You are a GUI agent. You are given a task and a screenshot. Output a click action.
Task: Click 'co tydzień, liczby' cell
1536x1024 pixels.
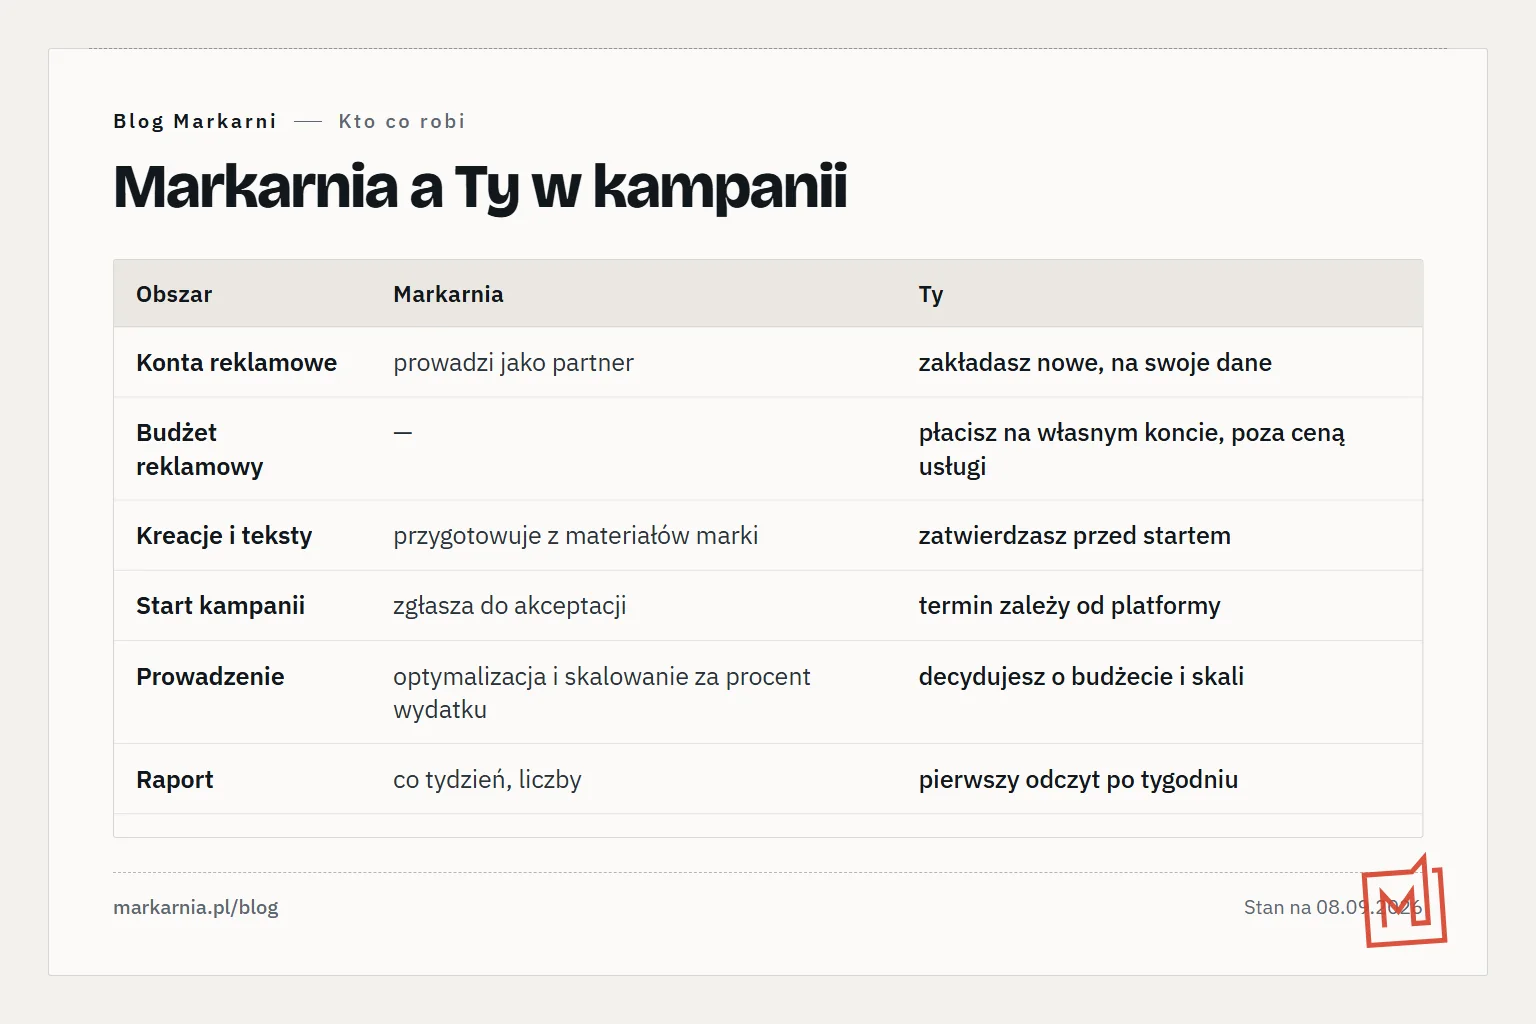tap(487, 779)
